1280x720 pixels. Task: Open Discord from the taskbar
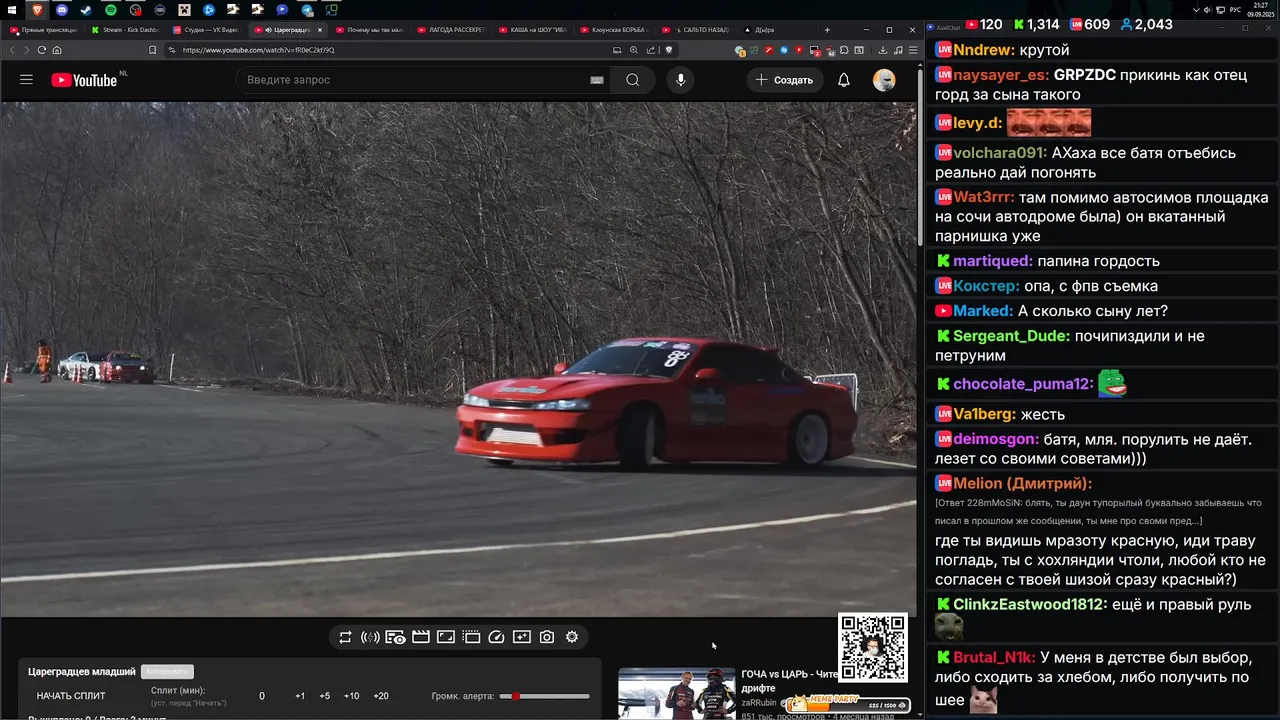pyautogui.click(x=62, y=10)
